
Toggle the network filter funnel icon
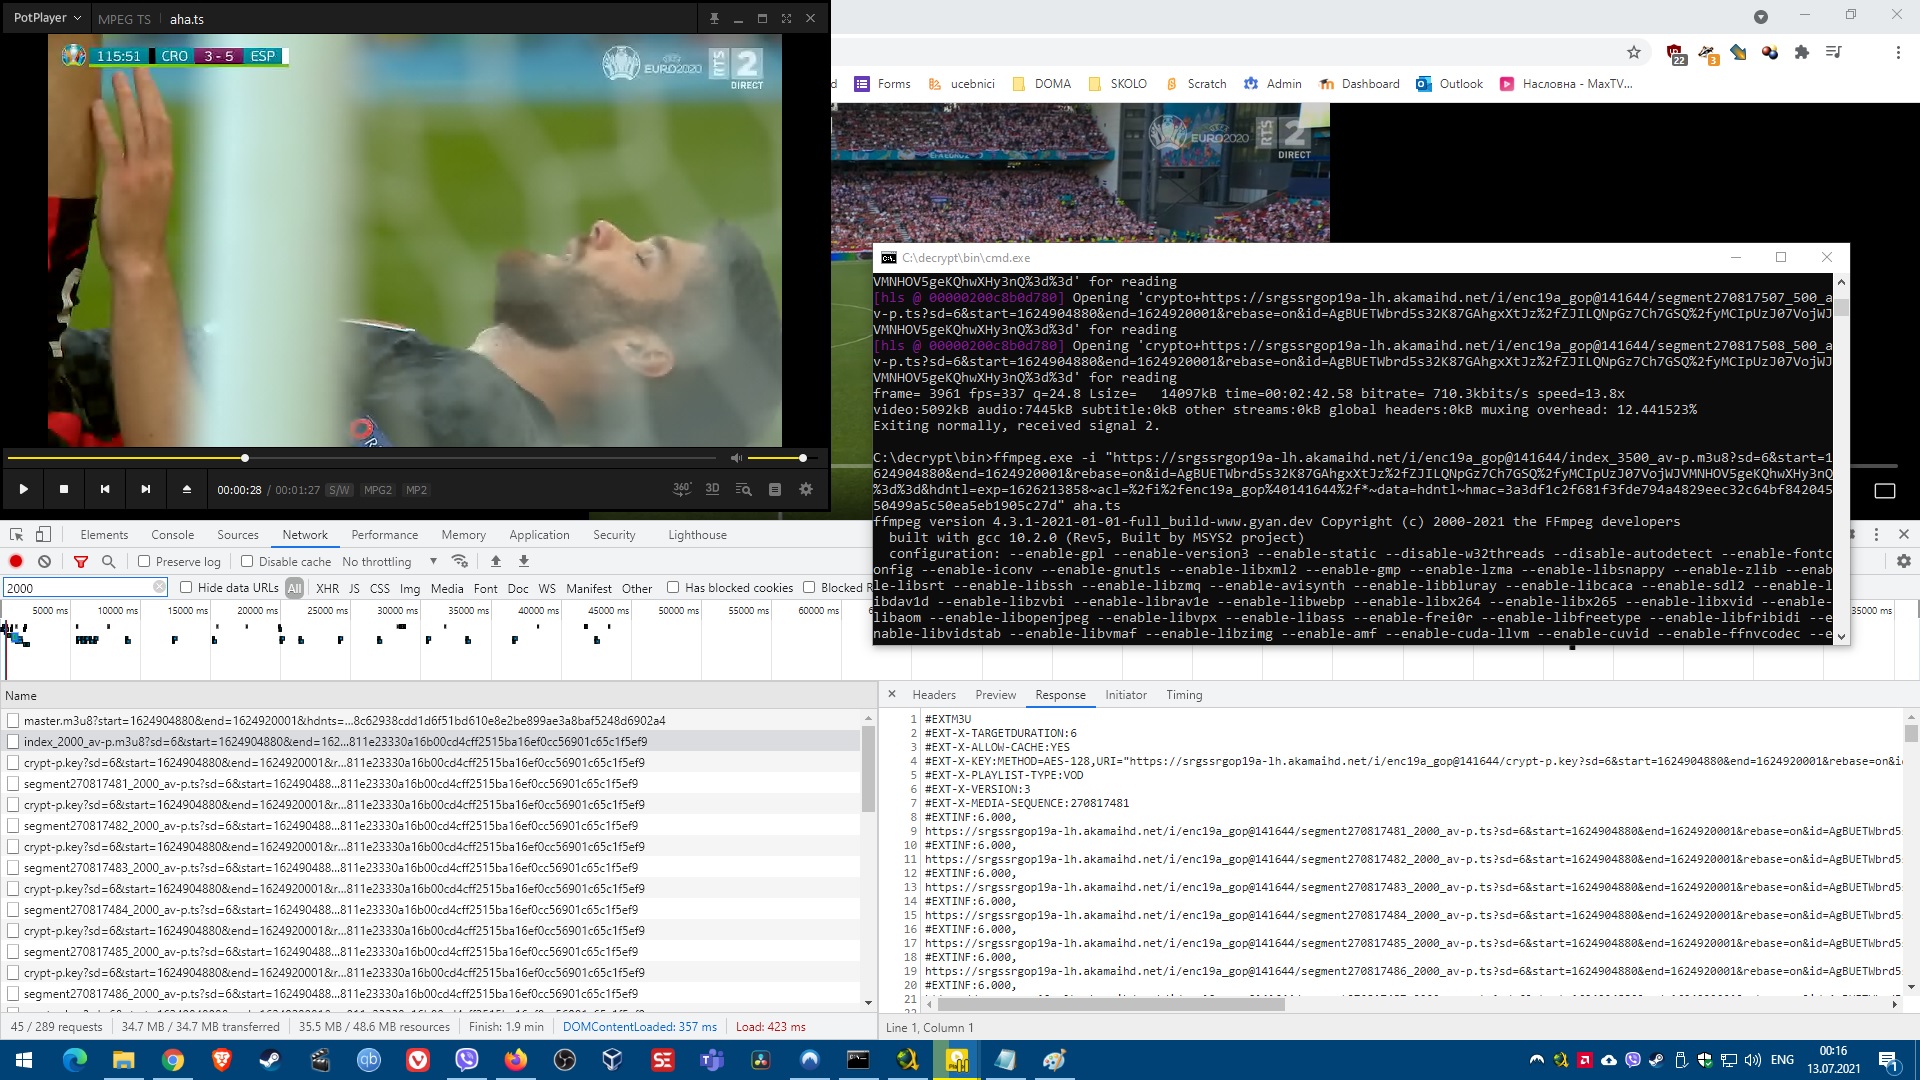pyautogui.click(x=81, y=562)
